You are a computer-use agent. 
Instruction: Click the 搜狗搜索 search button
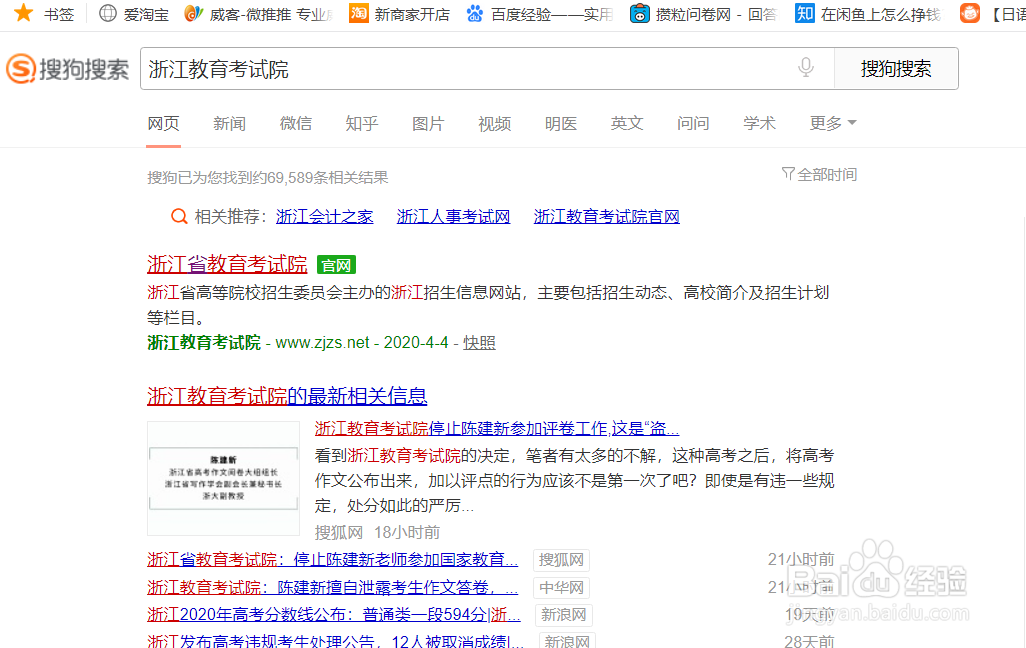tap(896, 69)
